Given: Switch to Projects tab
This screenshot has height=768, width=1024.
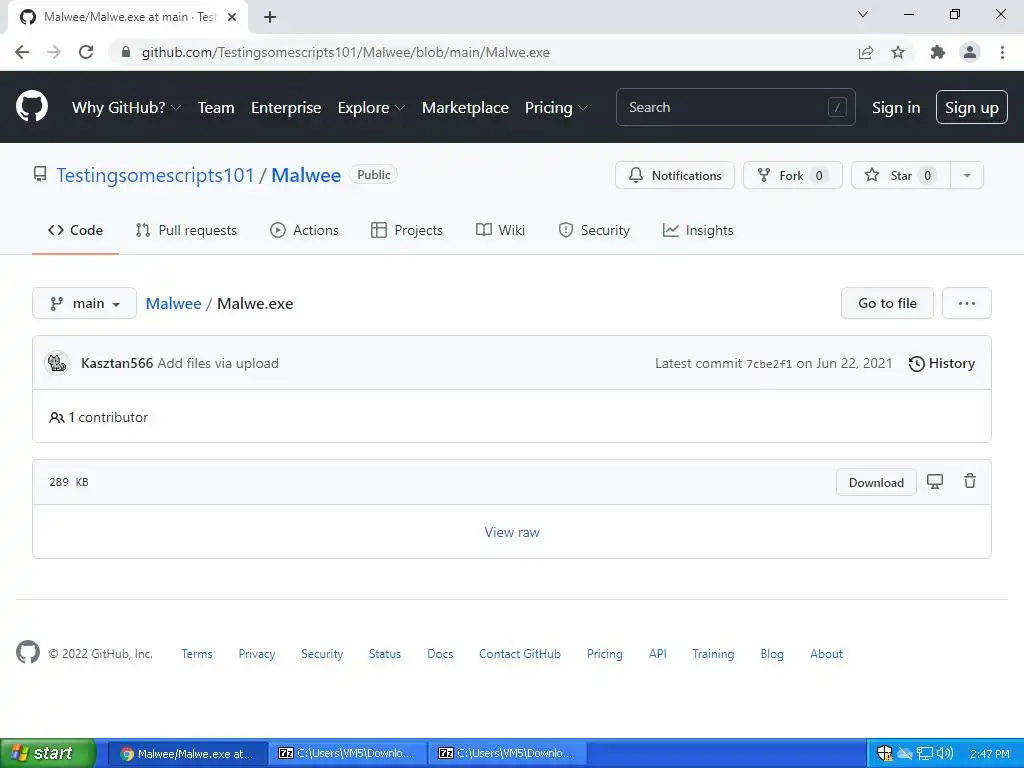Looking at the screenshot, I should [406, 230].
